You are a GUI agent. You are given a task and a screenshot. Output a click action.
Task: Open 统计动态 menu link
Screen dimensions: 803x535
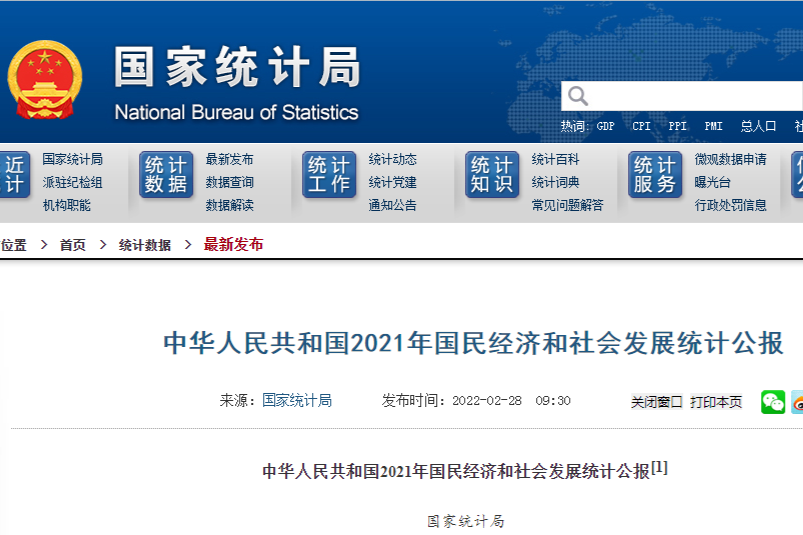pyautogui.click(x=392, y=159)
